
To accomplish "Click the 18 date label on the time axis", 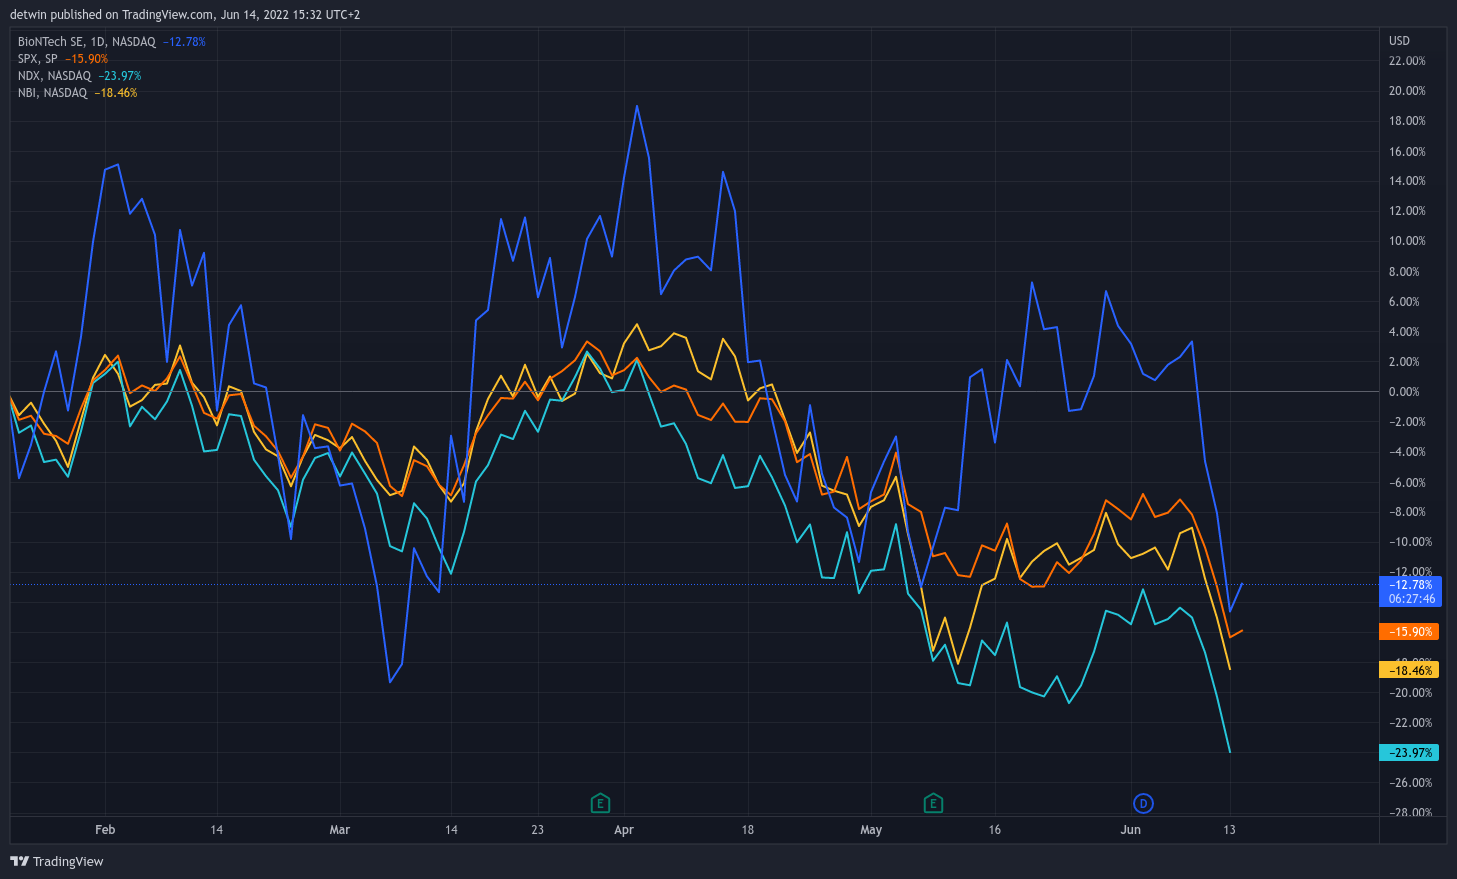I will [x=748, y=830].
